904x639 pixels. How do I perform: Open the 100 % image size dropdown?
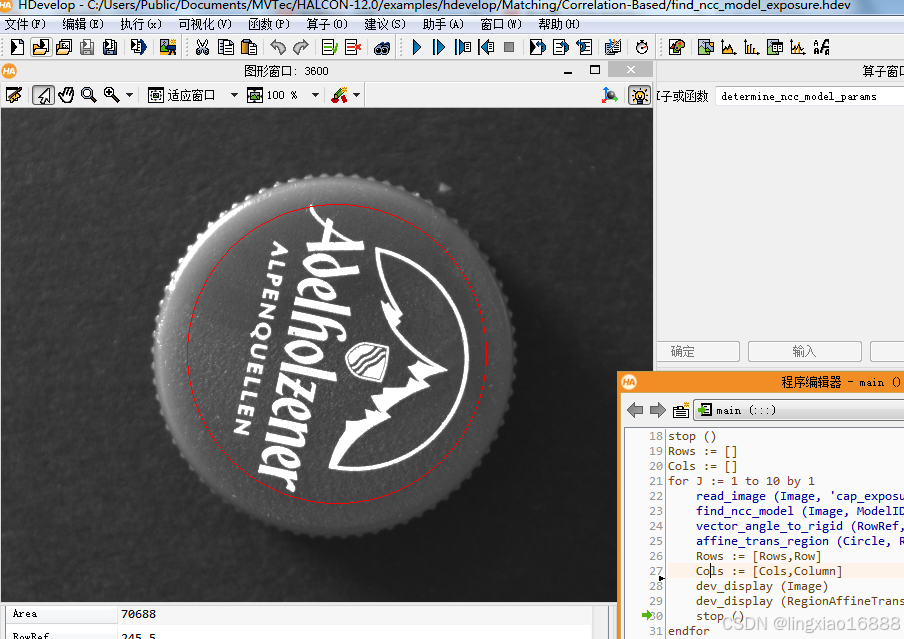[x=315, y=95]
